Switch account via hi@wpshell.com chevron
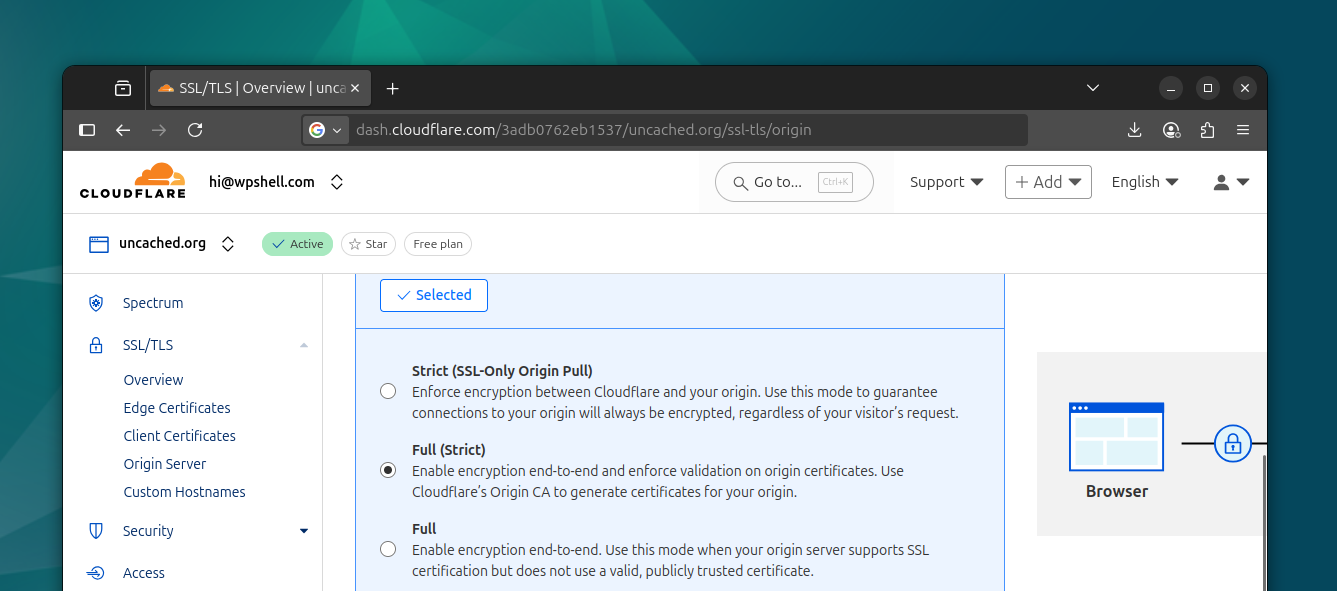The width and height of the screenshot is (1337, 591). pyautogui.click(x=337, y=182)
